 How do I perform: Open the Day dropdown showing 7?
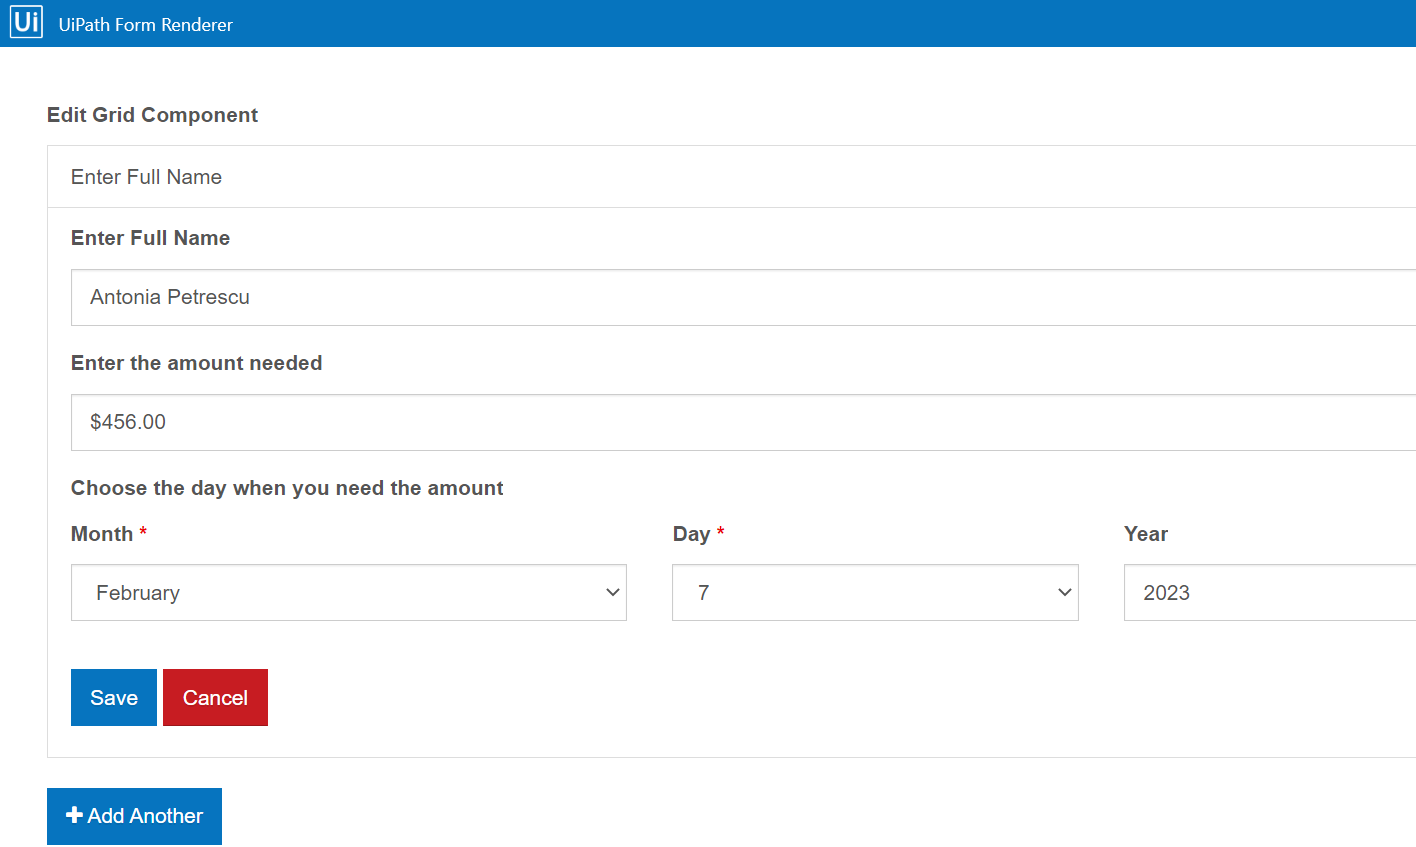pos(875,592)
